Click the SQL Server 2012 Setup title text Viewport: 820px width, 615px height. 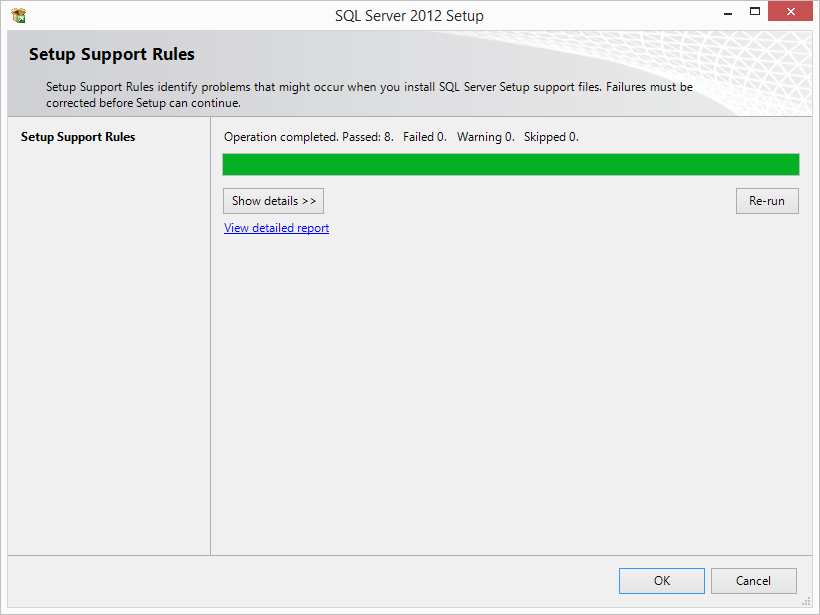click(409, 16)
